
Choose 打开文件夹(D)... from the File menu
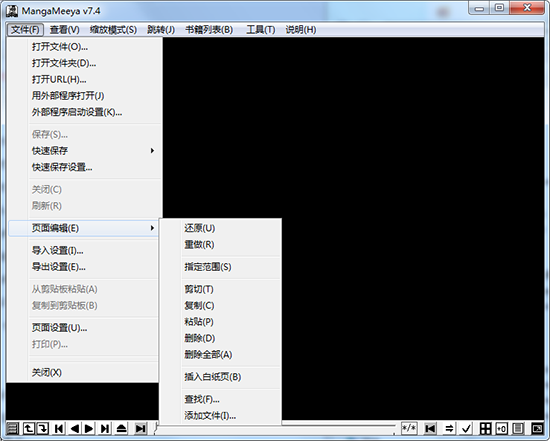click(x=64, y=63)
